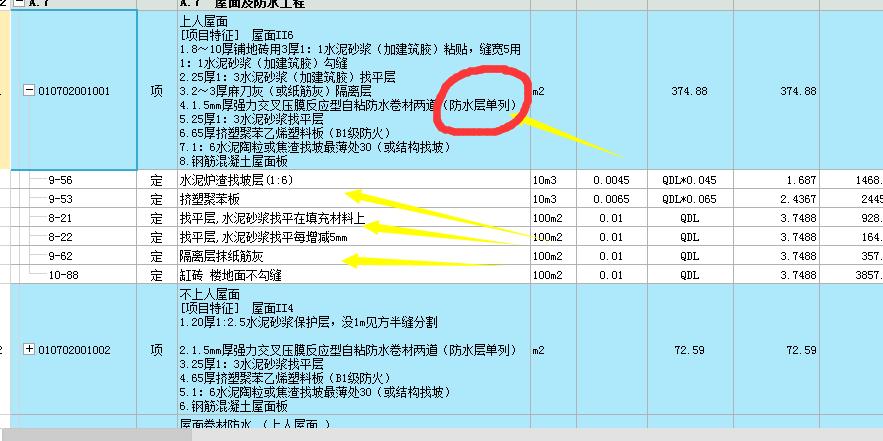
Task: Select quota code 9-62
Action: pyautogui.click(x=60, y=256)
